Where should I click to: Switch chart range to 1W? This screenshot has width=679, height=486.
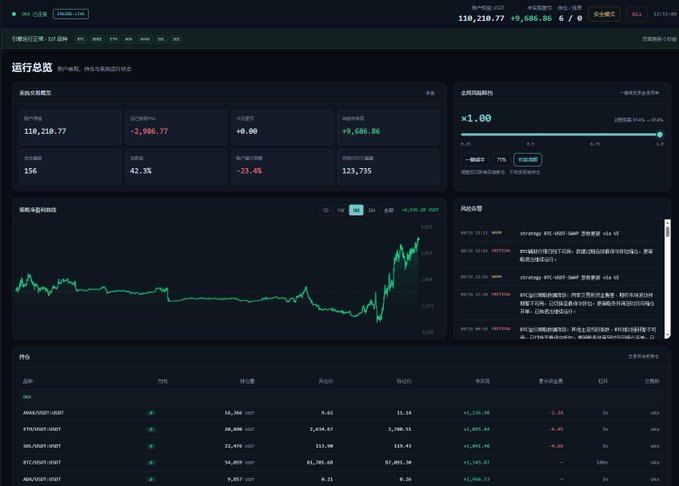[x=341, y=210]
